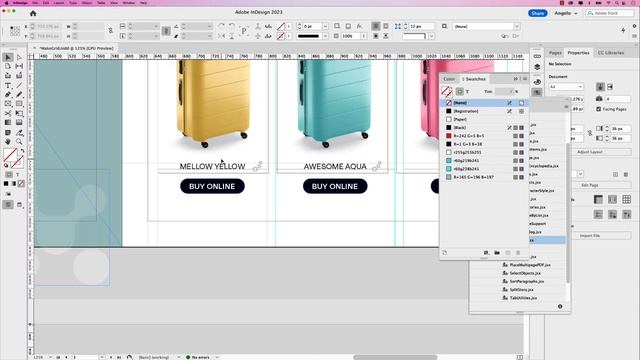Open the Window menu
The width and height of the screenshot is (640, 360).
pyautogui.click(x=129, y=3)
